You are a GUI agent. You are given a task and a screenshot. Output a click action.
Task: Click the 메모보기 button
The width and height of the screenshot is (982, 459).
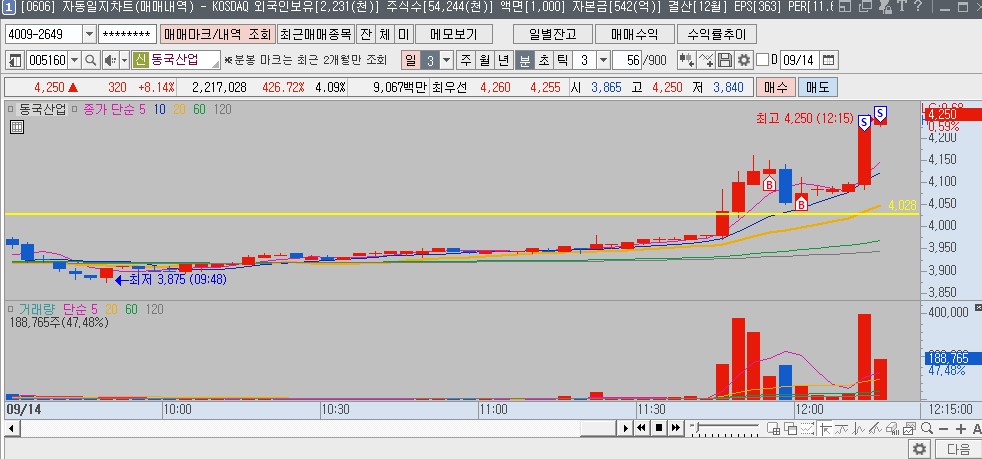point(454,34)
